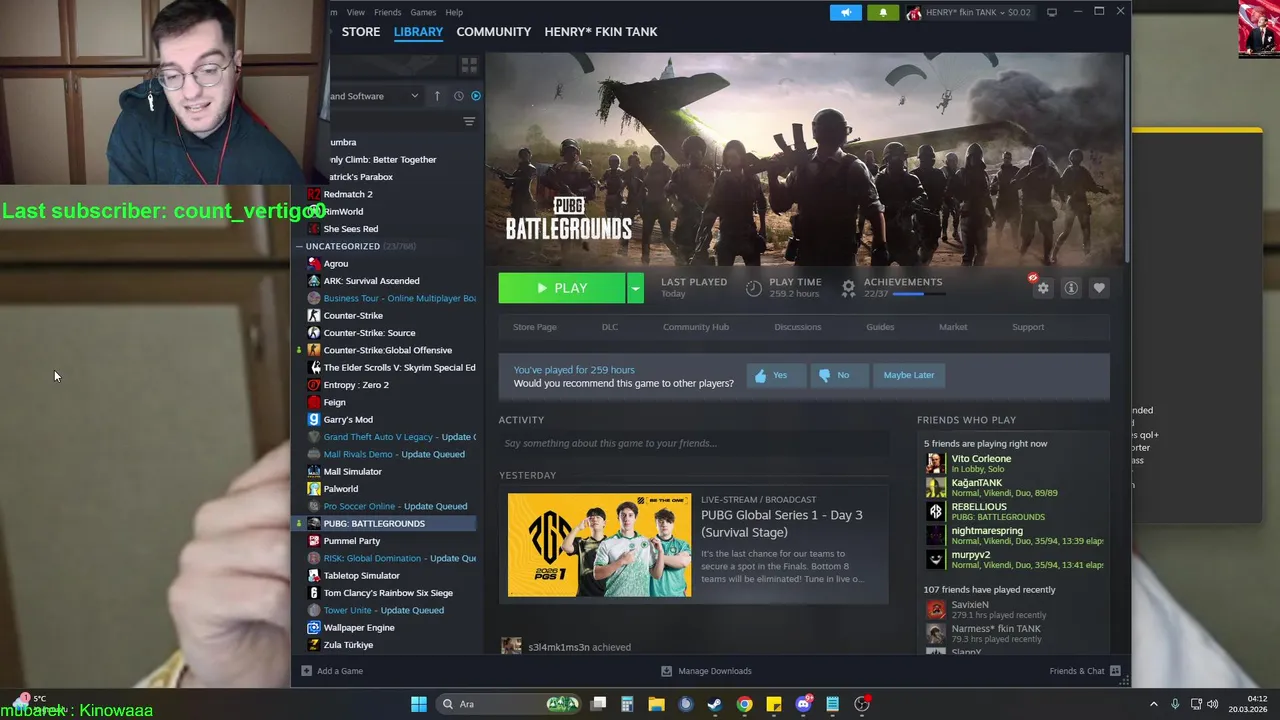Go to the STORE tab
The height and width of the screenshot is (720, 1280).
coord(361,32)
